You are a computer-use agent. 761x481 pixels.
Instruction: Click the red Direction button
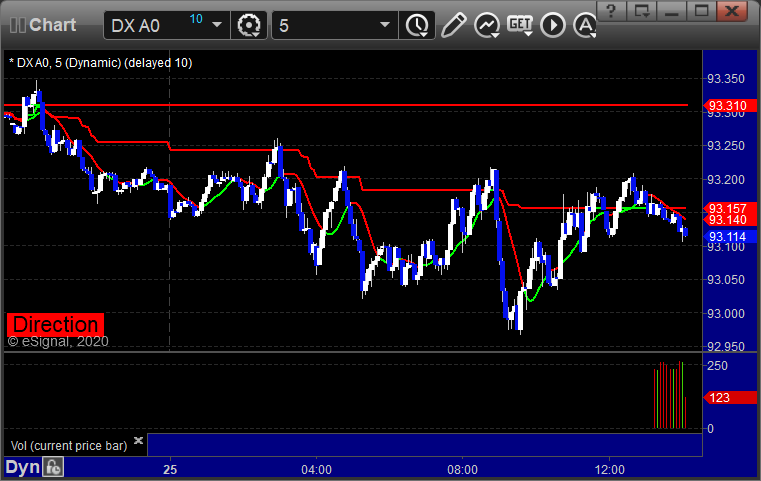point(55,324)
